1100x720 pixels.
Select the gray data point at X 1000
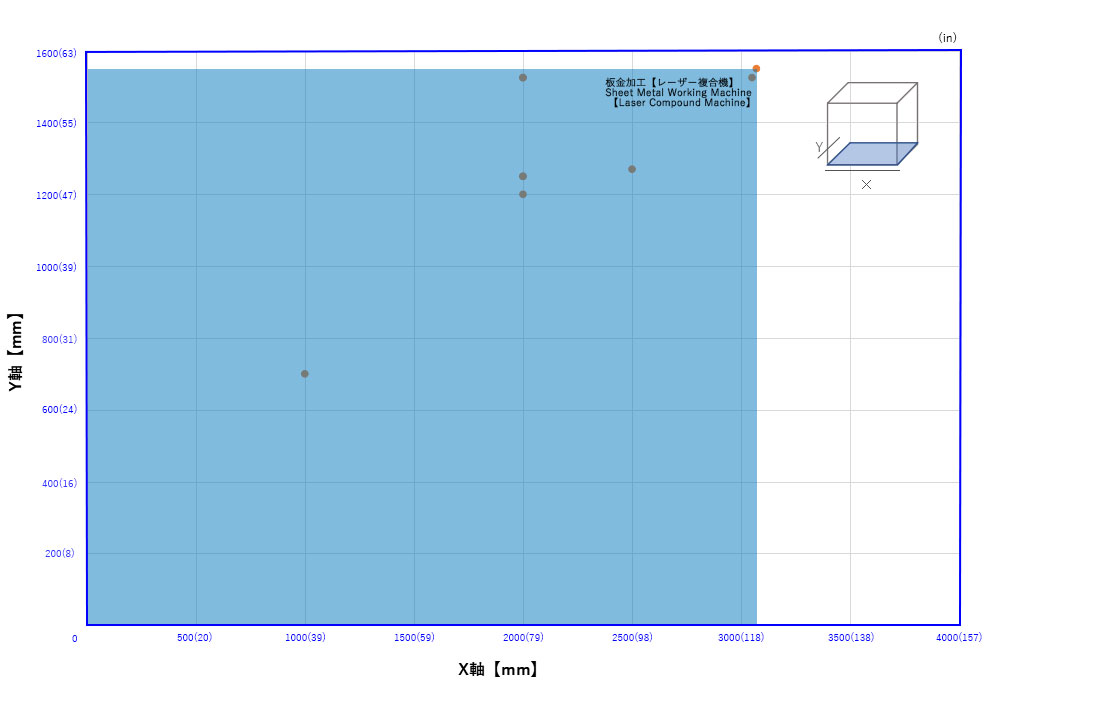point(305,374)
